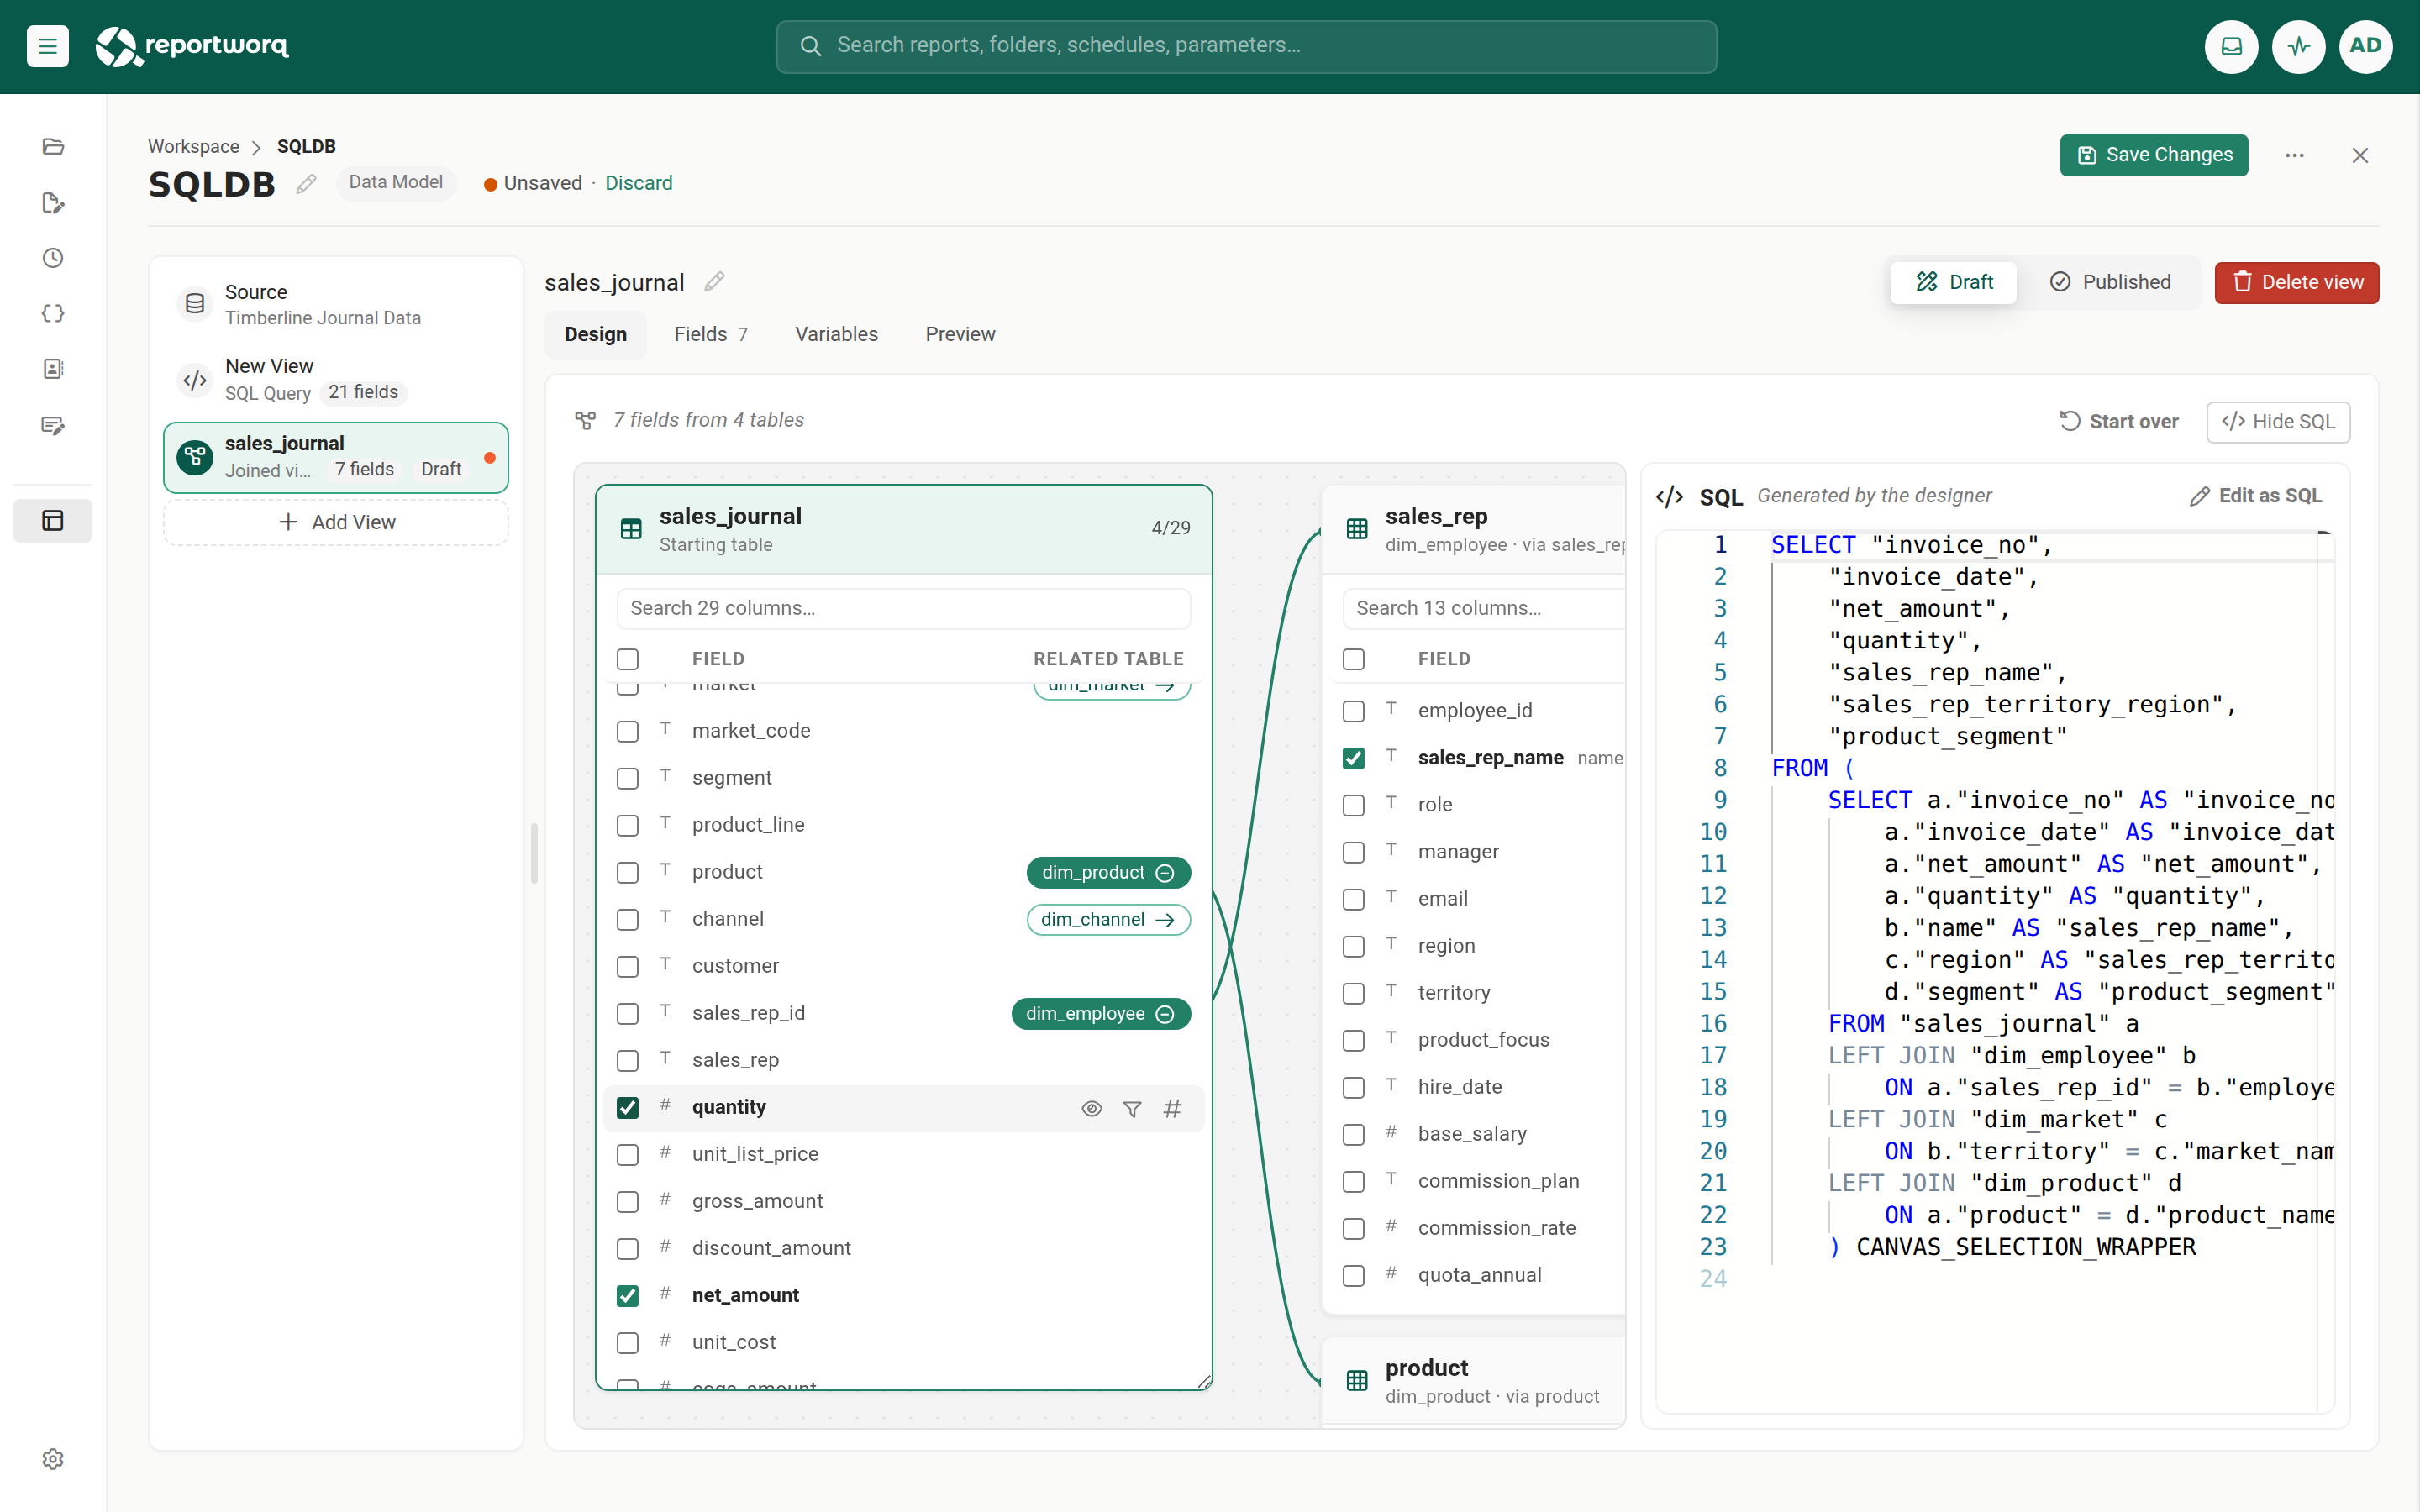
Task: Focus the global search reports field
Action: pyautogui.click(x=1246, y=46)
